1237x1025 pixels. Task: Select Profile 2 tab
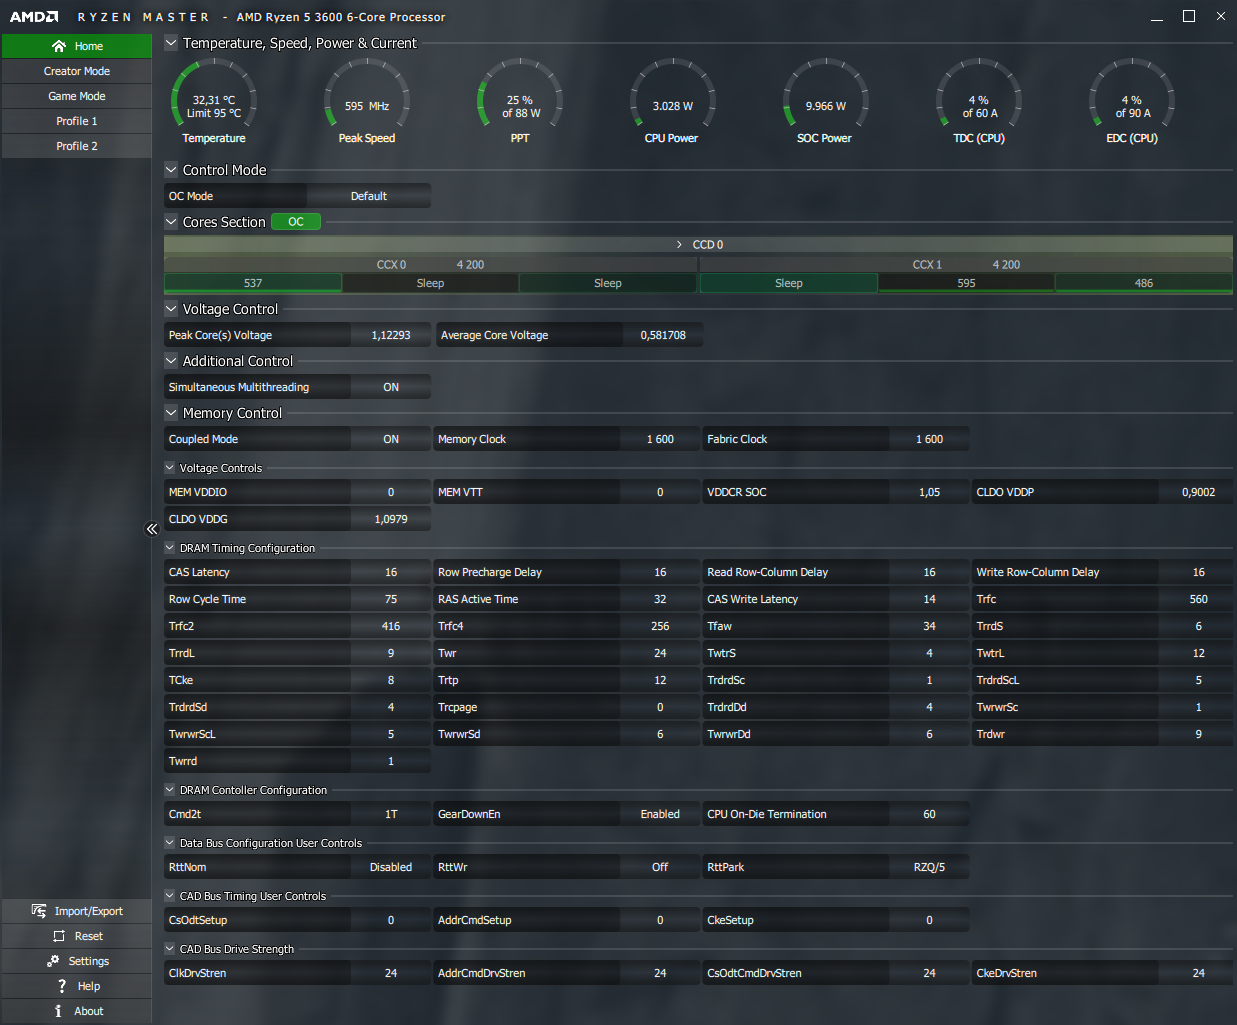click(x=76, y=146)
